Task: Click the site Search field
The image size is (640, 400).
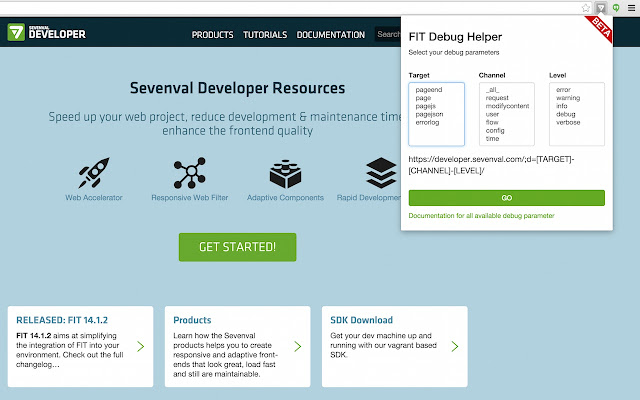Action: 388,34
